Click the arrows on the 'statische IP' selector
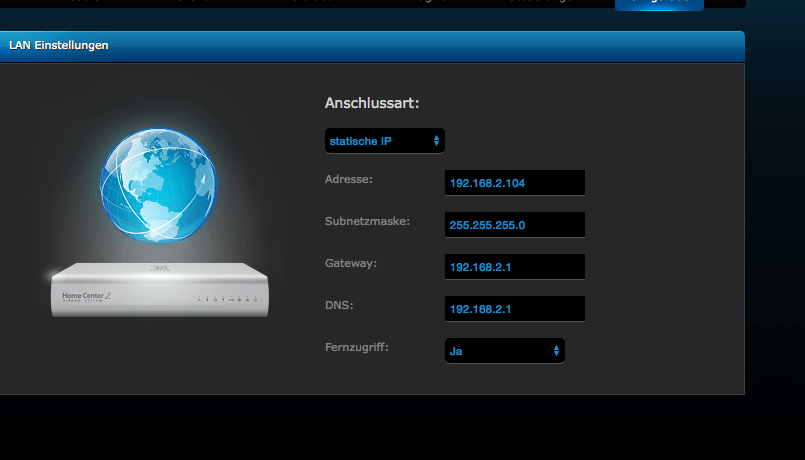The width and height of the screenshot is (805, 460). (436, 141)
